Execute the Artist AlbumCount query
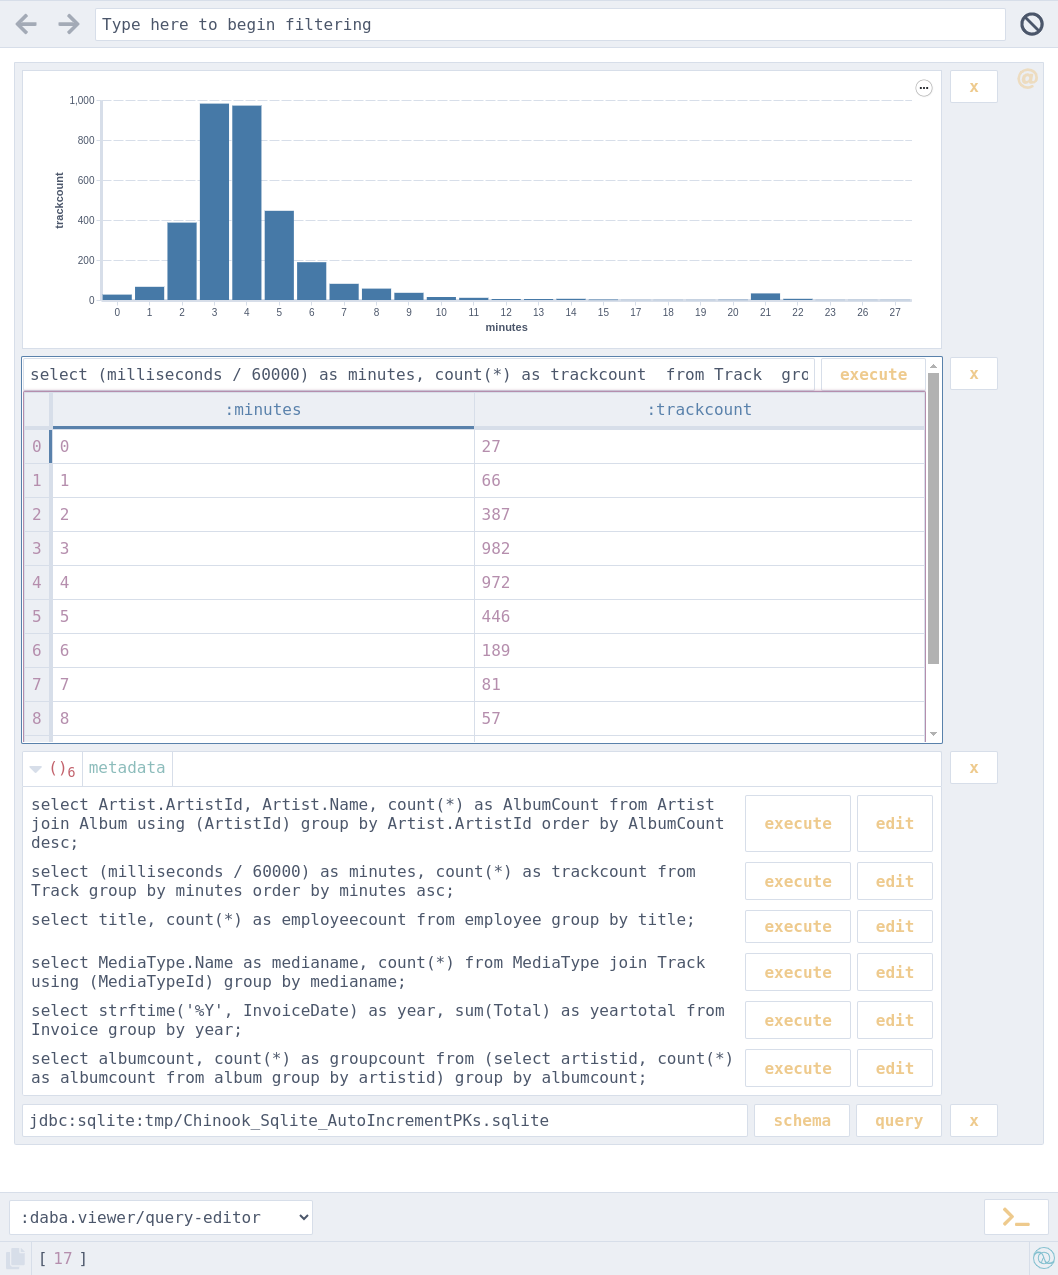The width and height of the screenshot is (1058, 1275). [798, 824]
